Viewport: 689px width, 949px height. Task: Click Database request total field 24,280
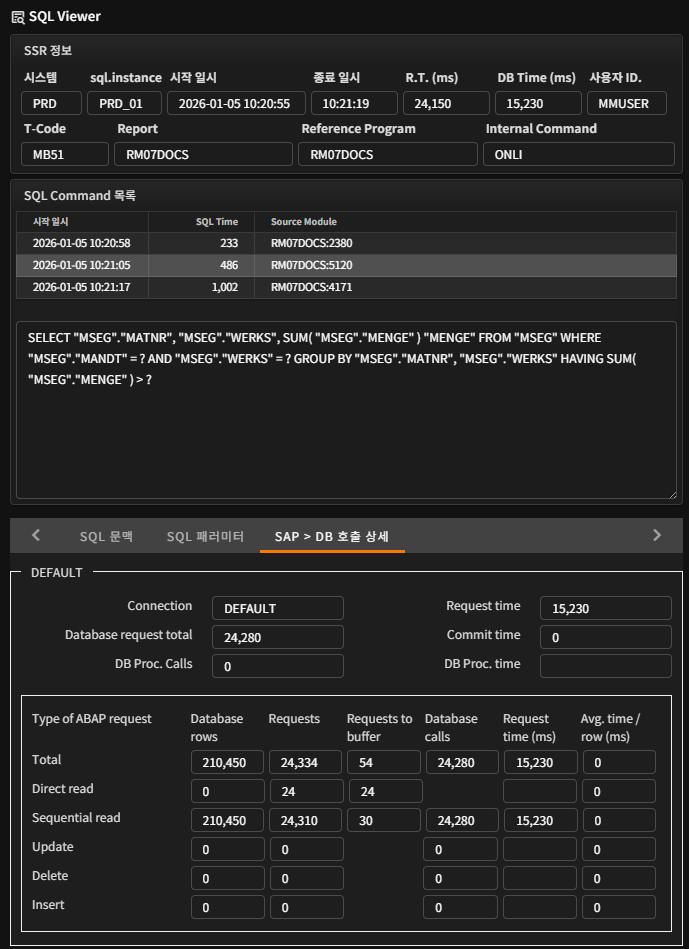pyautogui.click(x=278, y=637)
